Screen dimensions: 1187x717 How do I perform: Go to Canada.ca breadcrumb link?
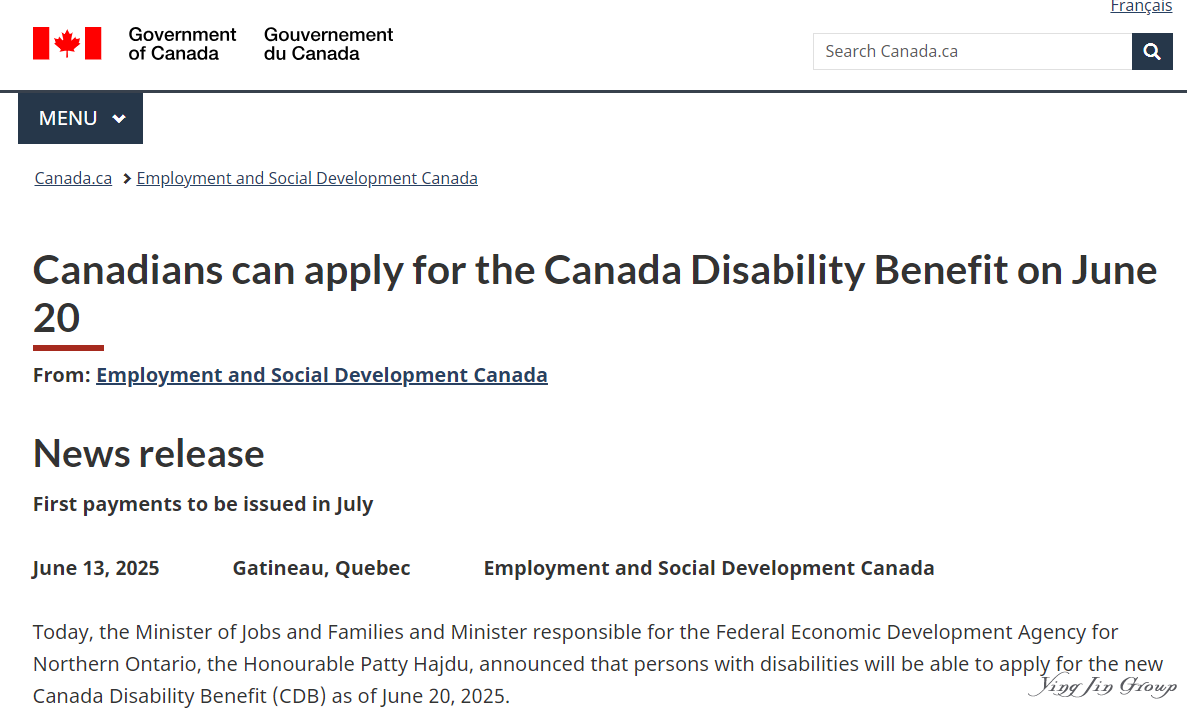click(73, 178)
